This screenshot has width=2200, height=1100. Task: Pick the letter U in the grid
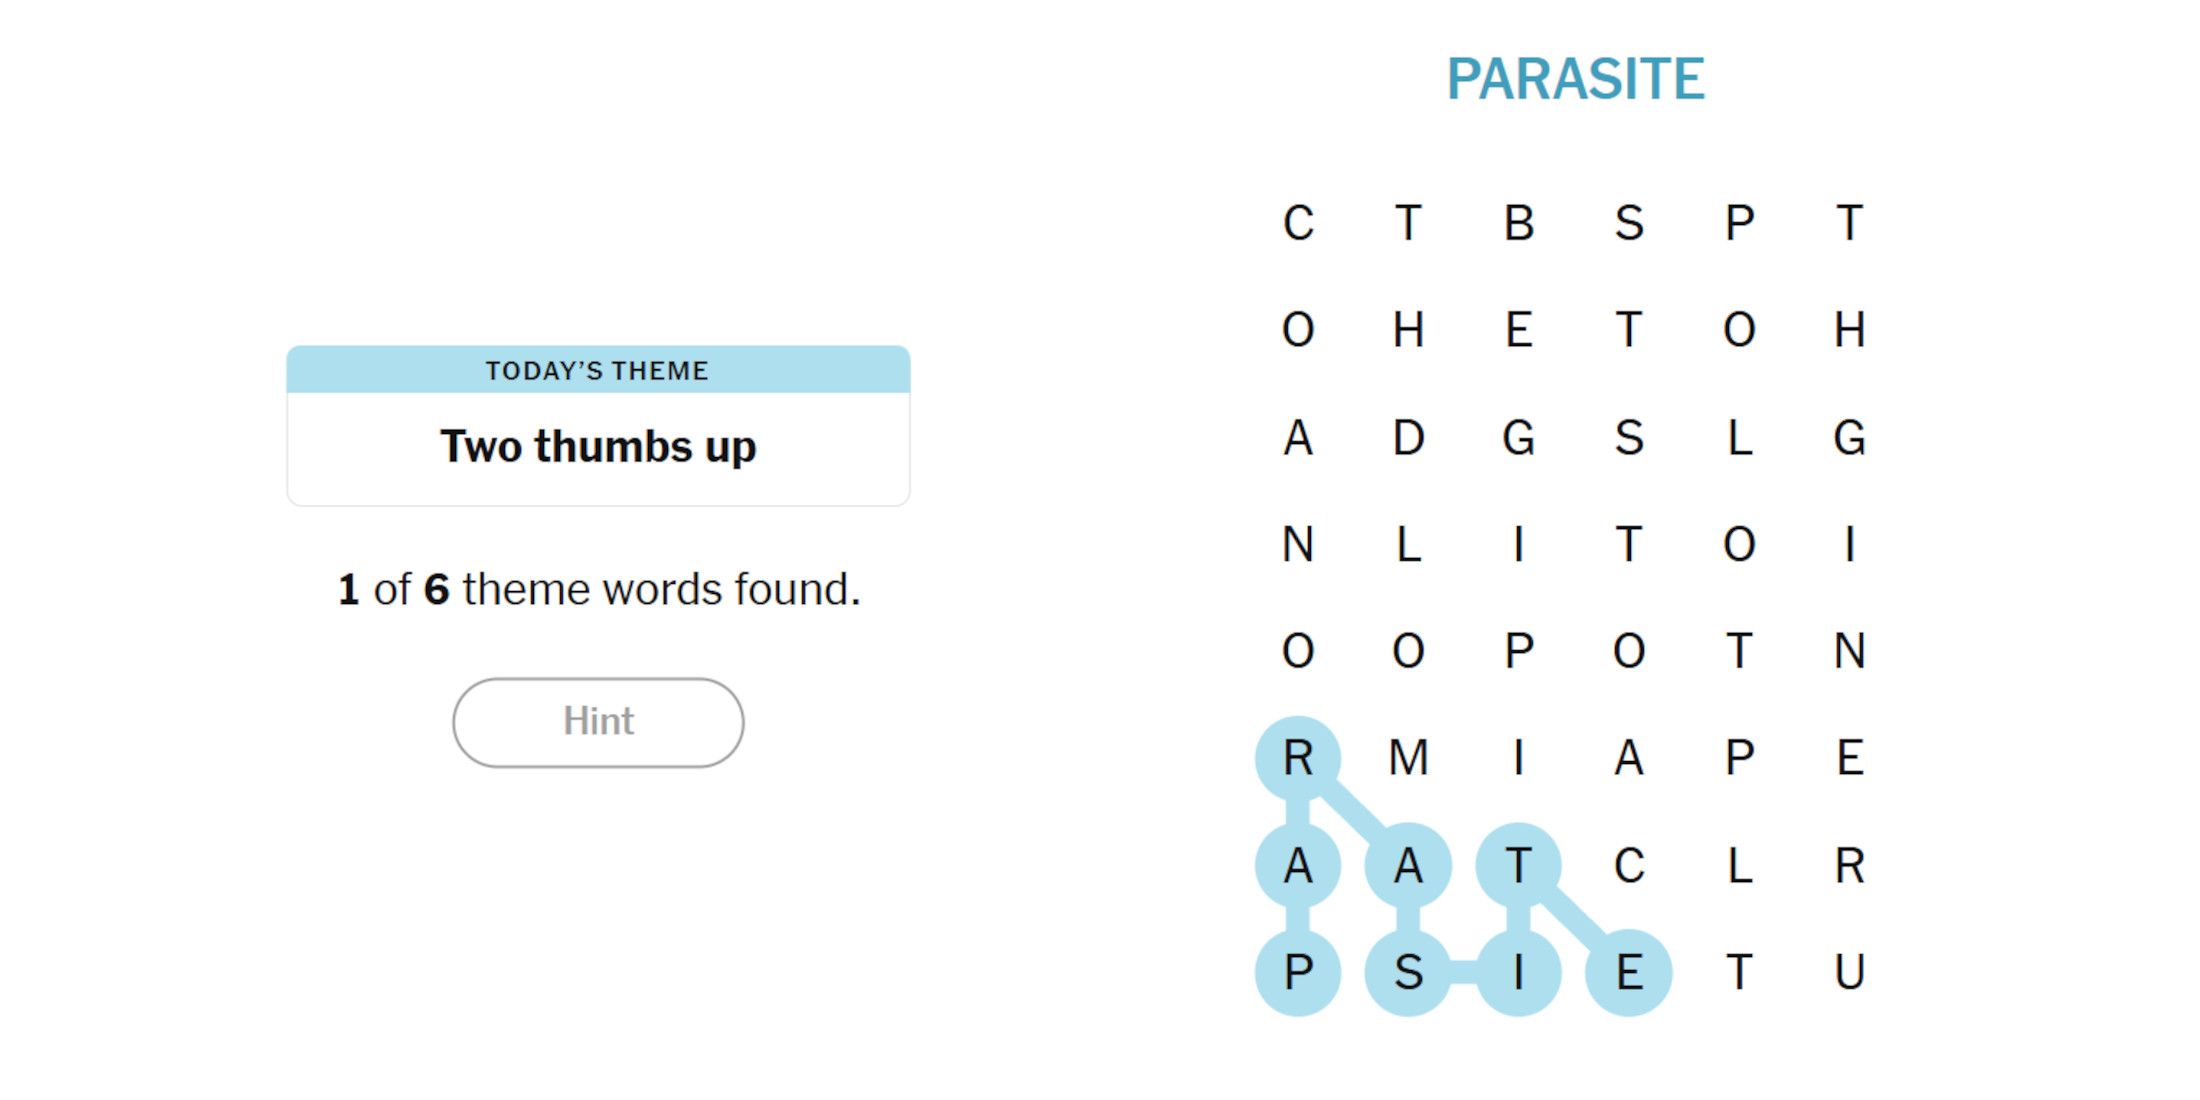1849,972
